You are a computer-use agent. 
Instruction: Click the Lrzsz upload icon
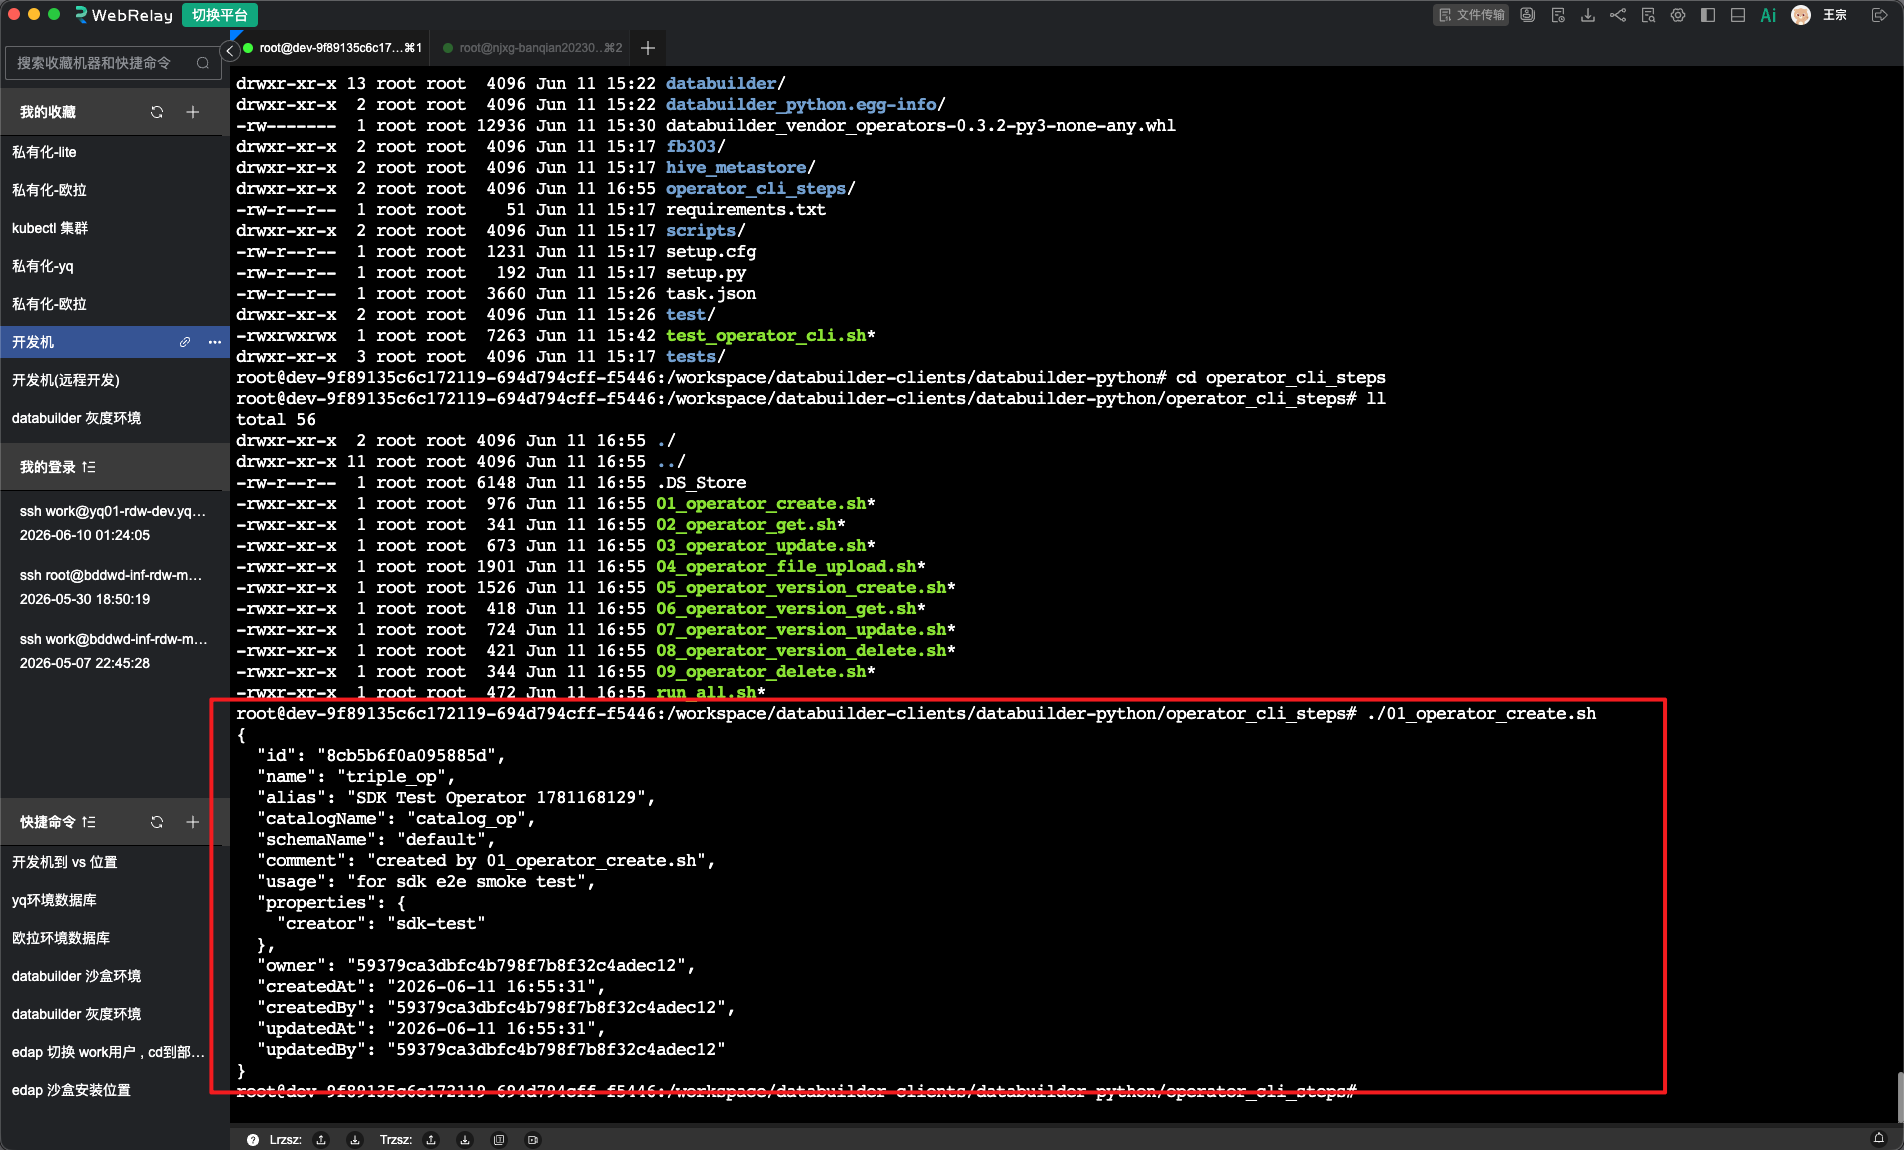pos(321,1139)
